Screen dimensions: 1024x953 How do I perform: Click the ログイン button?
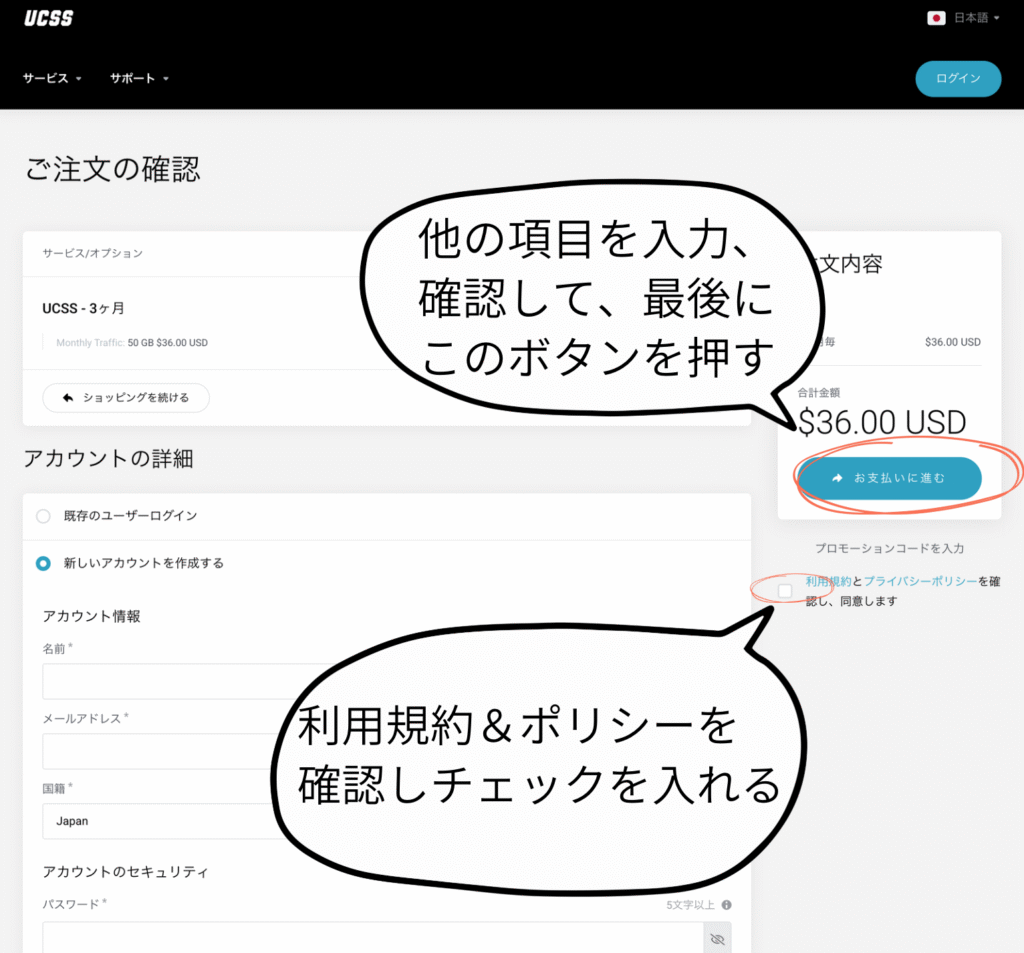(x=958, y=78)
